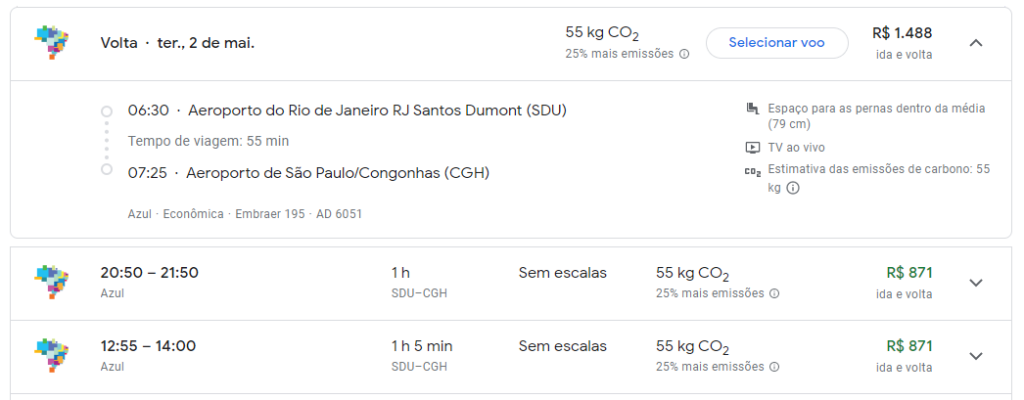Collapse the expanded Volta flight details
The width and height of the screenshot is (1024, 400).
pos(977,43)
